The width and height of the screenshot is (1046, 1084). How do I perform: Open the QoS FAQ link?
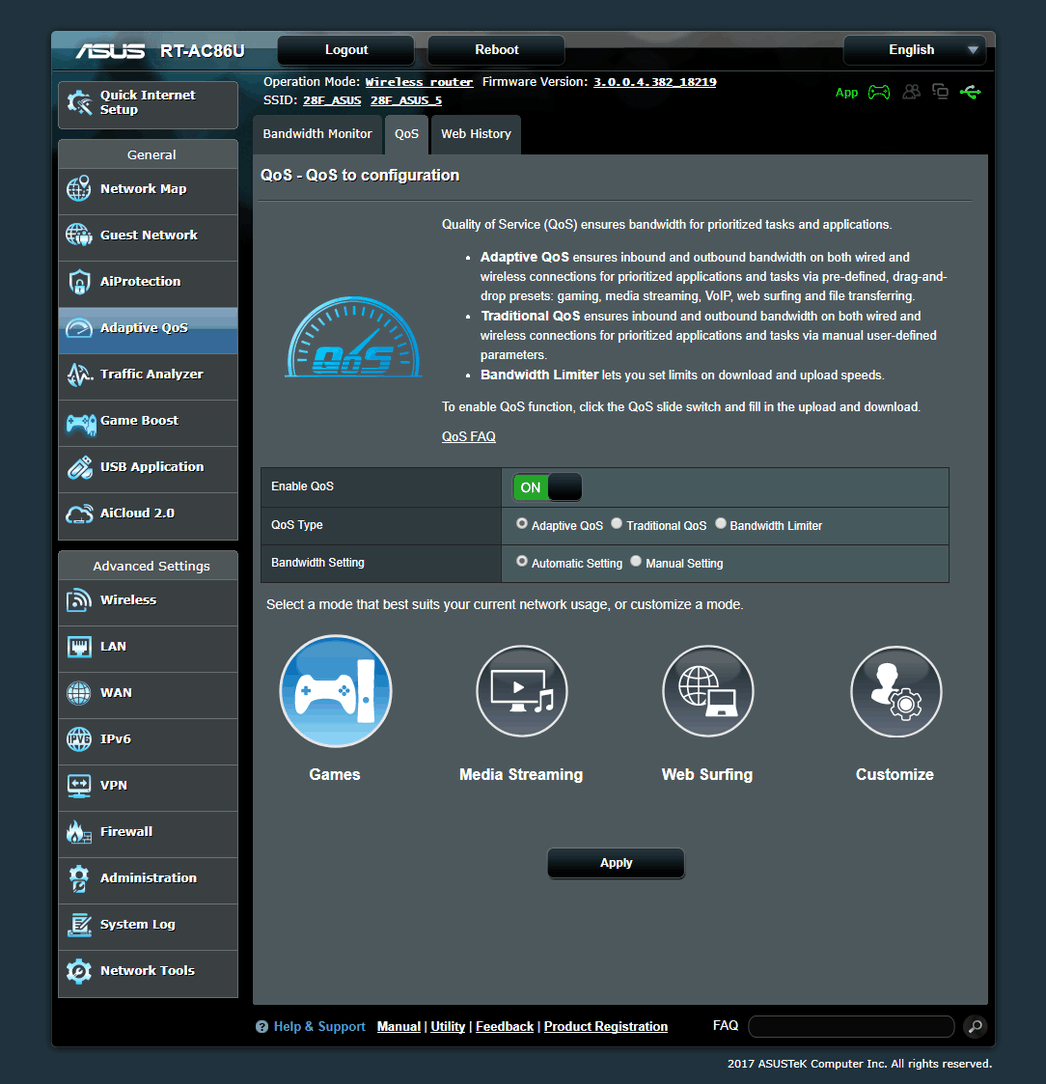(x=469, y=437)
